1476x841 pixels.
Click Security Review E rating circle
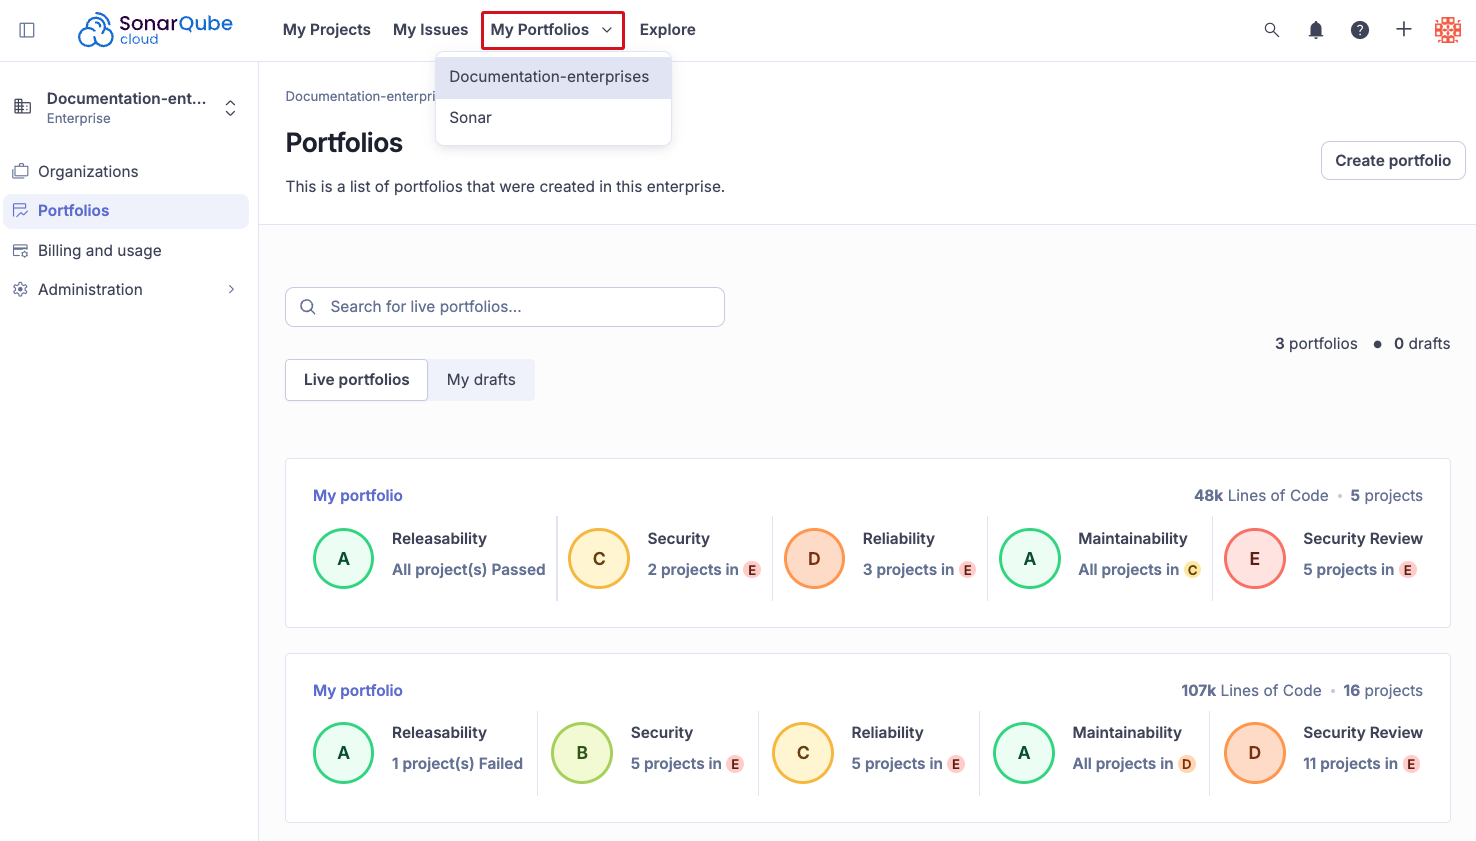pyautogui.click(x=1255, y=558)
